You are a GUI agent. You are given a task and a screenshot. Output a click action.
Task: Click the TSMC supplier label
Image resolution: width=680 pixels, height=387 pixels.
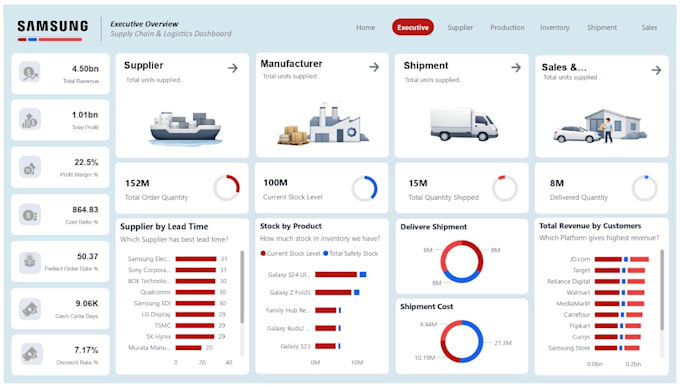[163, 325]
